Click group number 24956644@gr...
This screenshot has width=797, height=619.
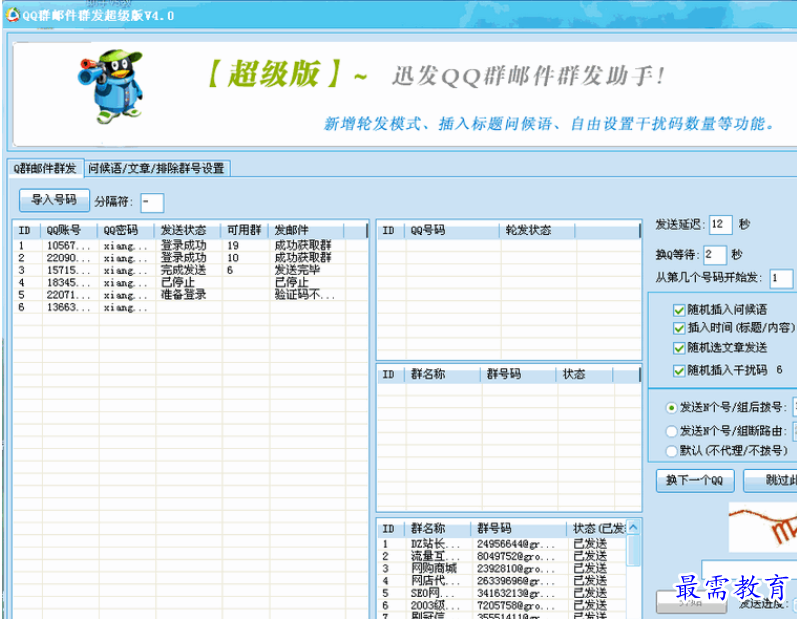(x=516, y=544)
